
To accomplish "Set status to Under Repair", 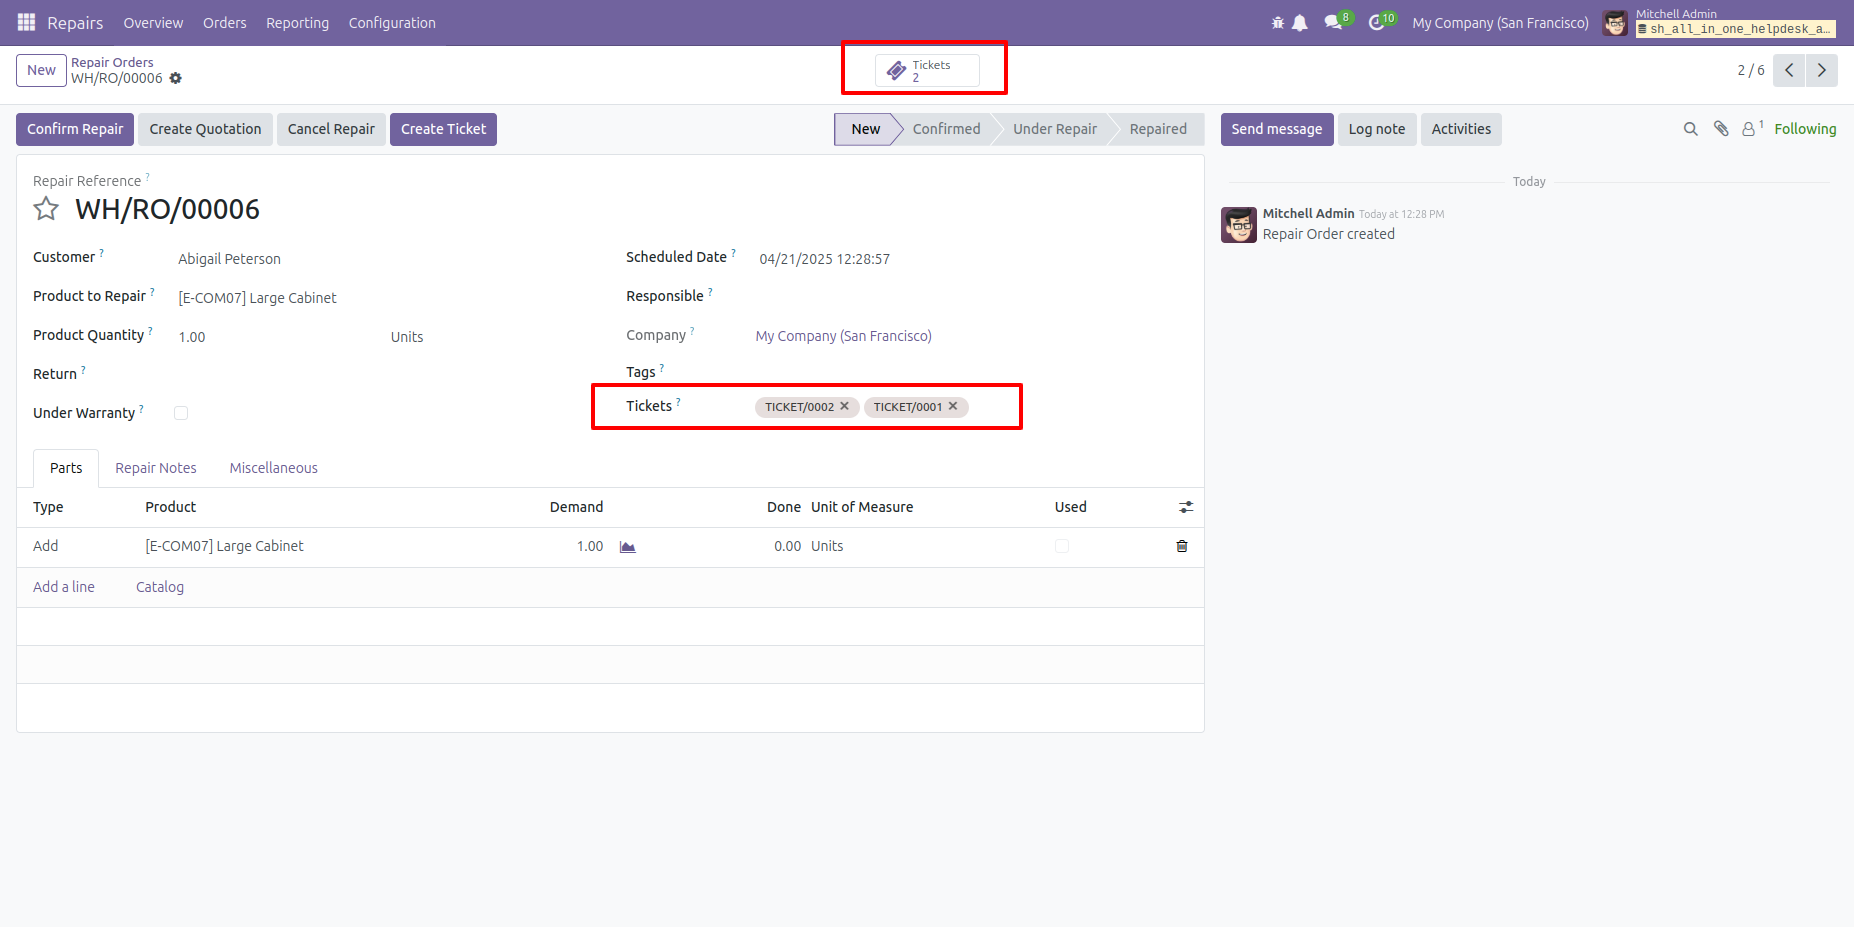I will coord(1054,129).
